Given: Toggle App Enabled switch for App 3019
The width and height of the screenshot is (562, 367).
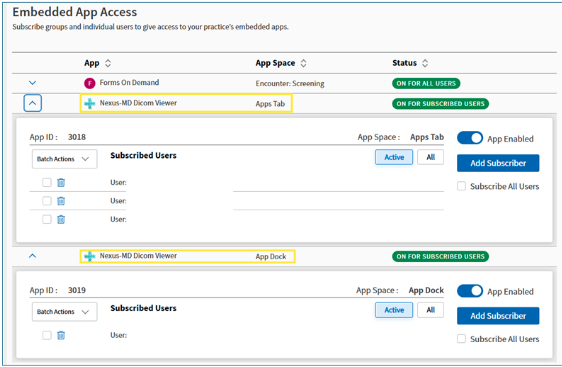Looking at the screenshot, I should click(470, 291).
